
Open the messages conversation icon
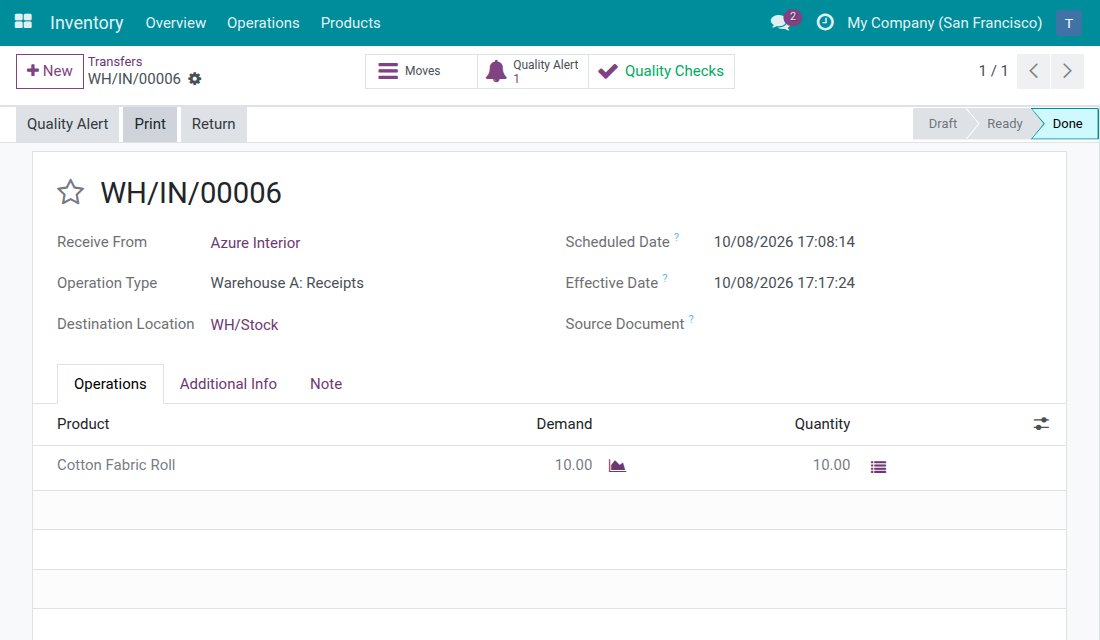(x=781, y=22)
